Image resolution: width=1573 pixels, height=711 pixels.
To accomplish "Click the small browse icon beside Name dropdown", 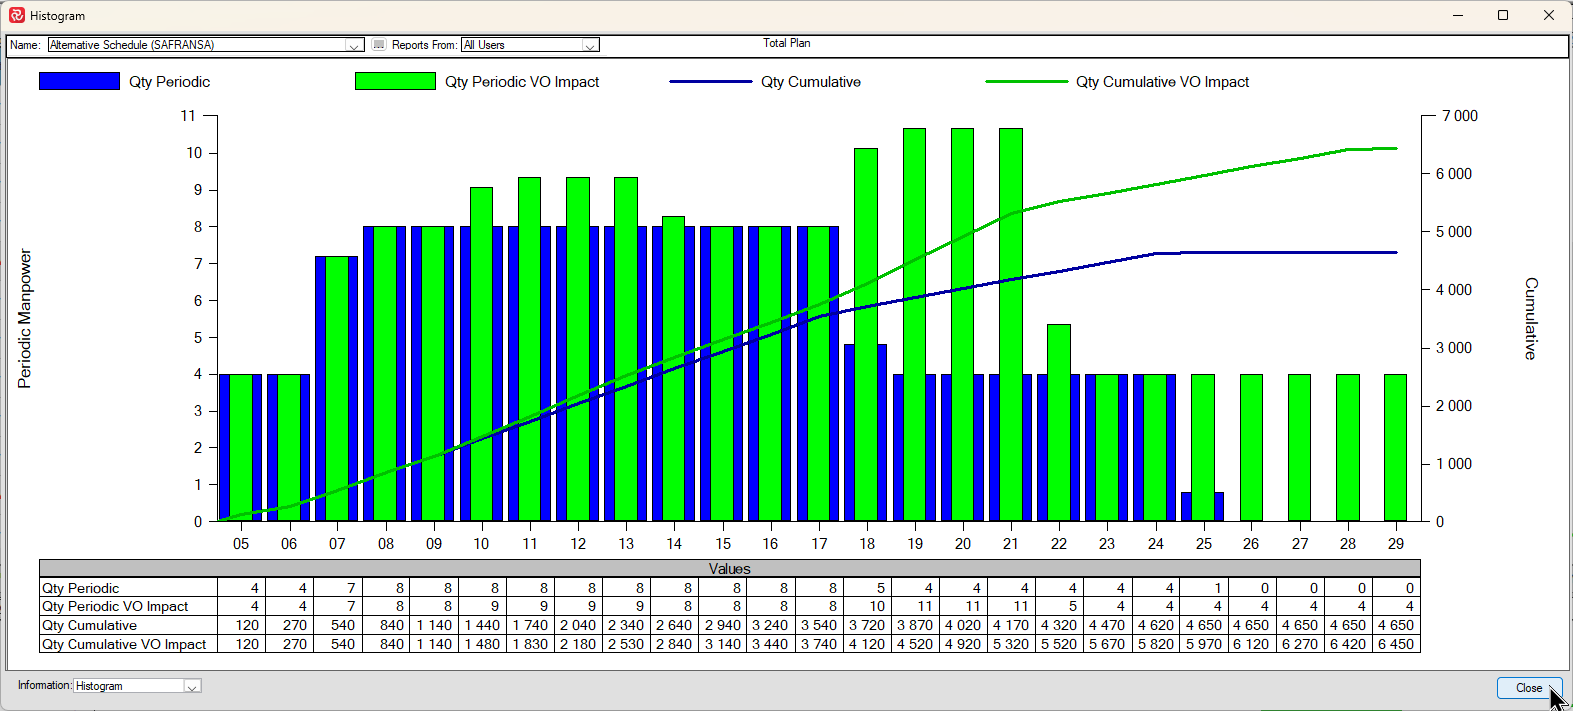I will point(379,45).
